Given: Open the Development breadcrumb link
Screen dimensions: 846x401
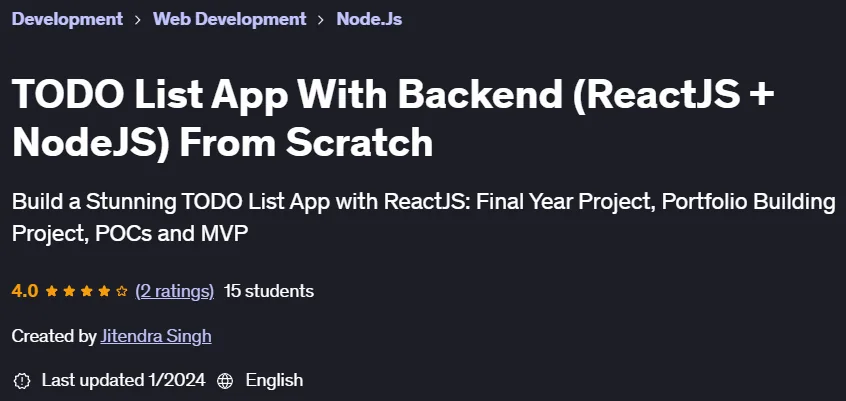Looking at the screenshot, I should click(x=67, y=19).
